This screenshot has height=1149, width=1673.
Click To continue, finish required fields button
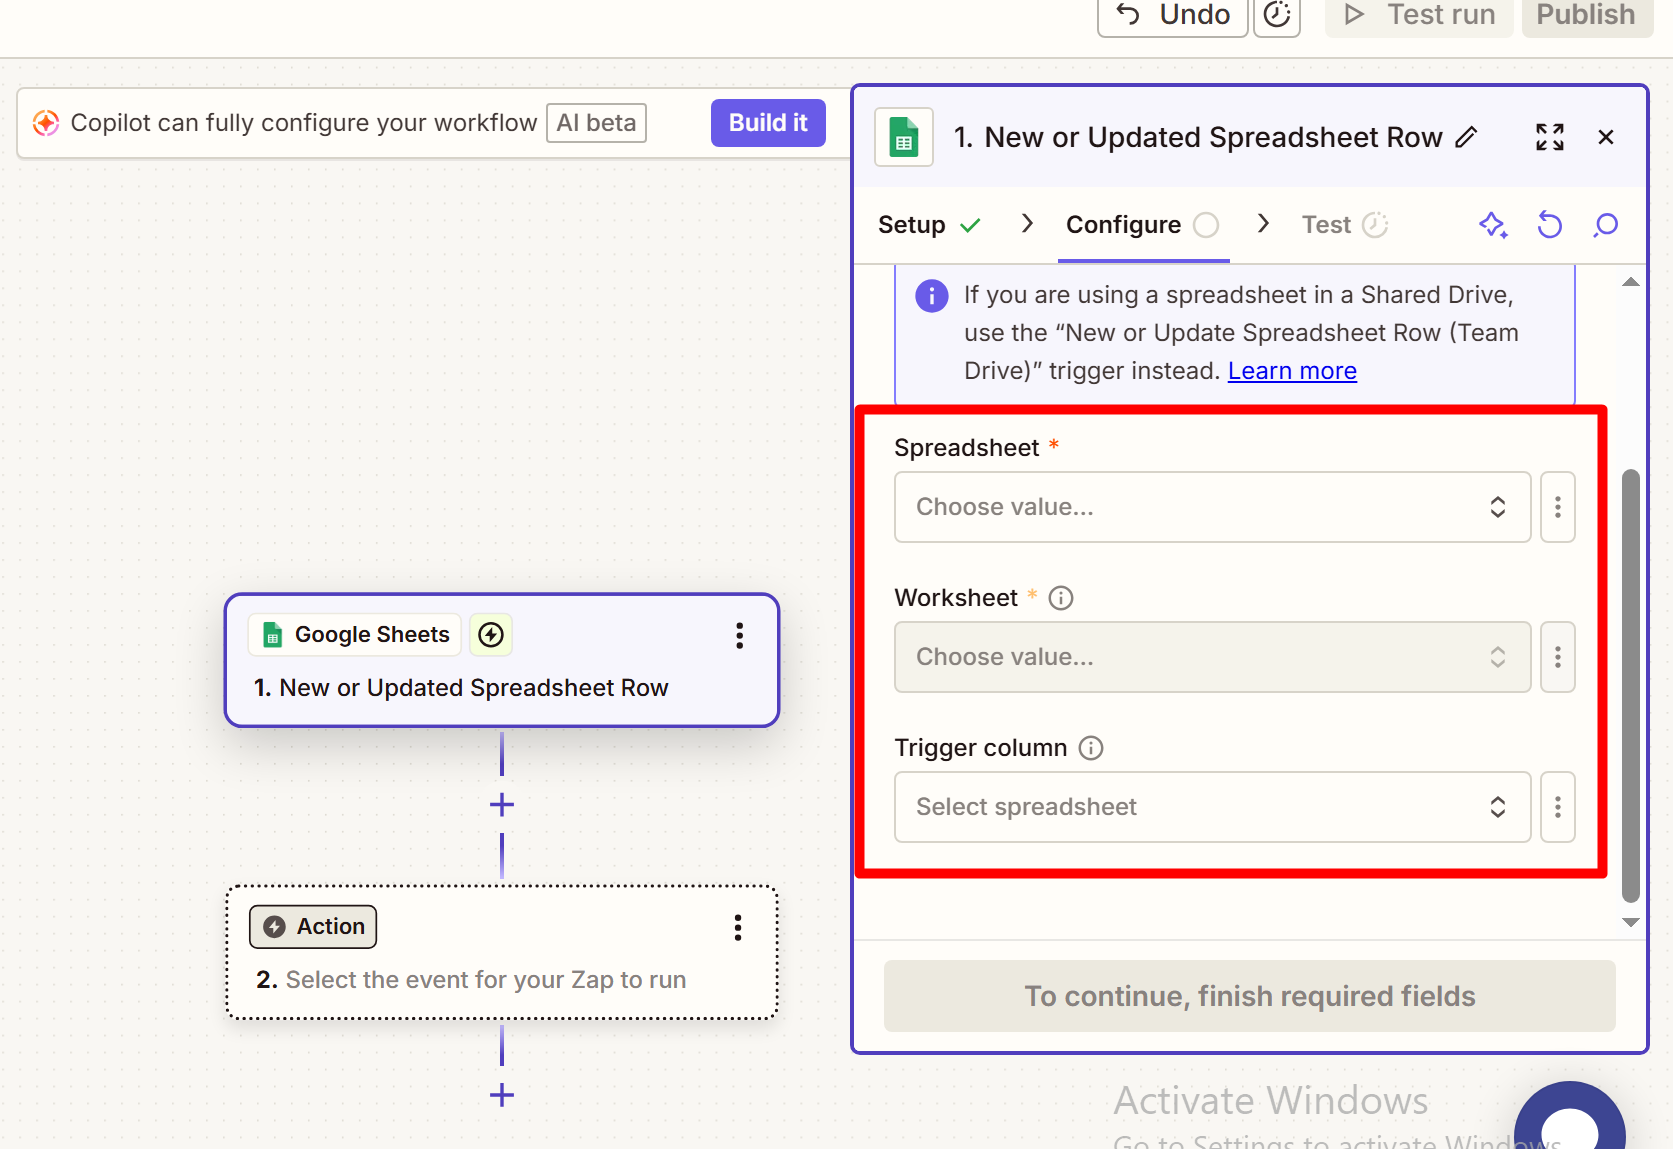coord(1249,996)
